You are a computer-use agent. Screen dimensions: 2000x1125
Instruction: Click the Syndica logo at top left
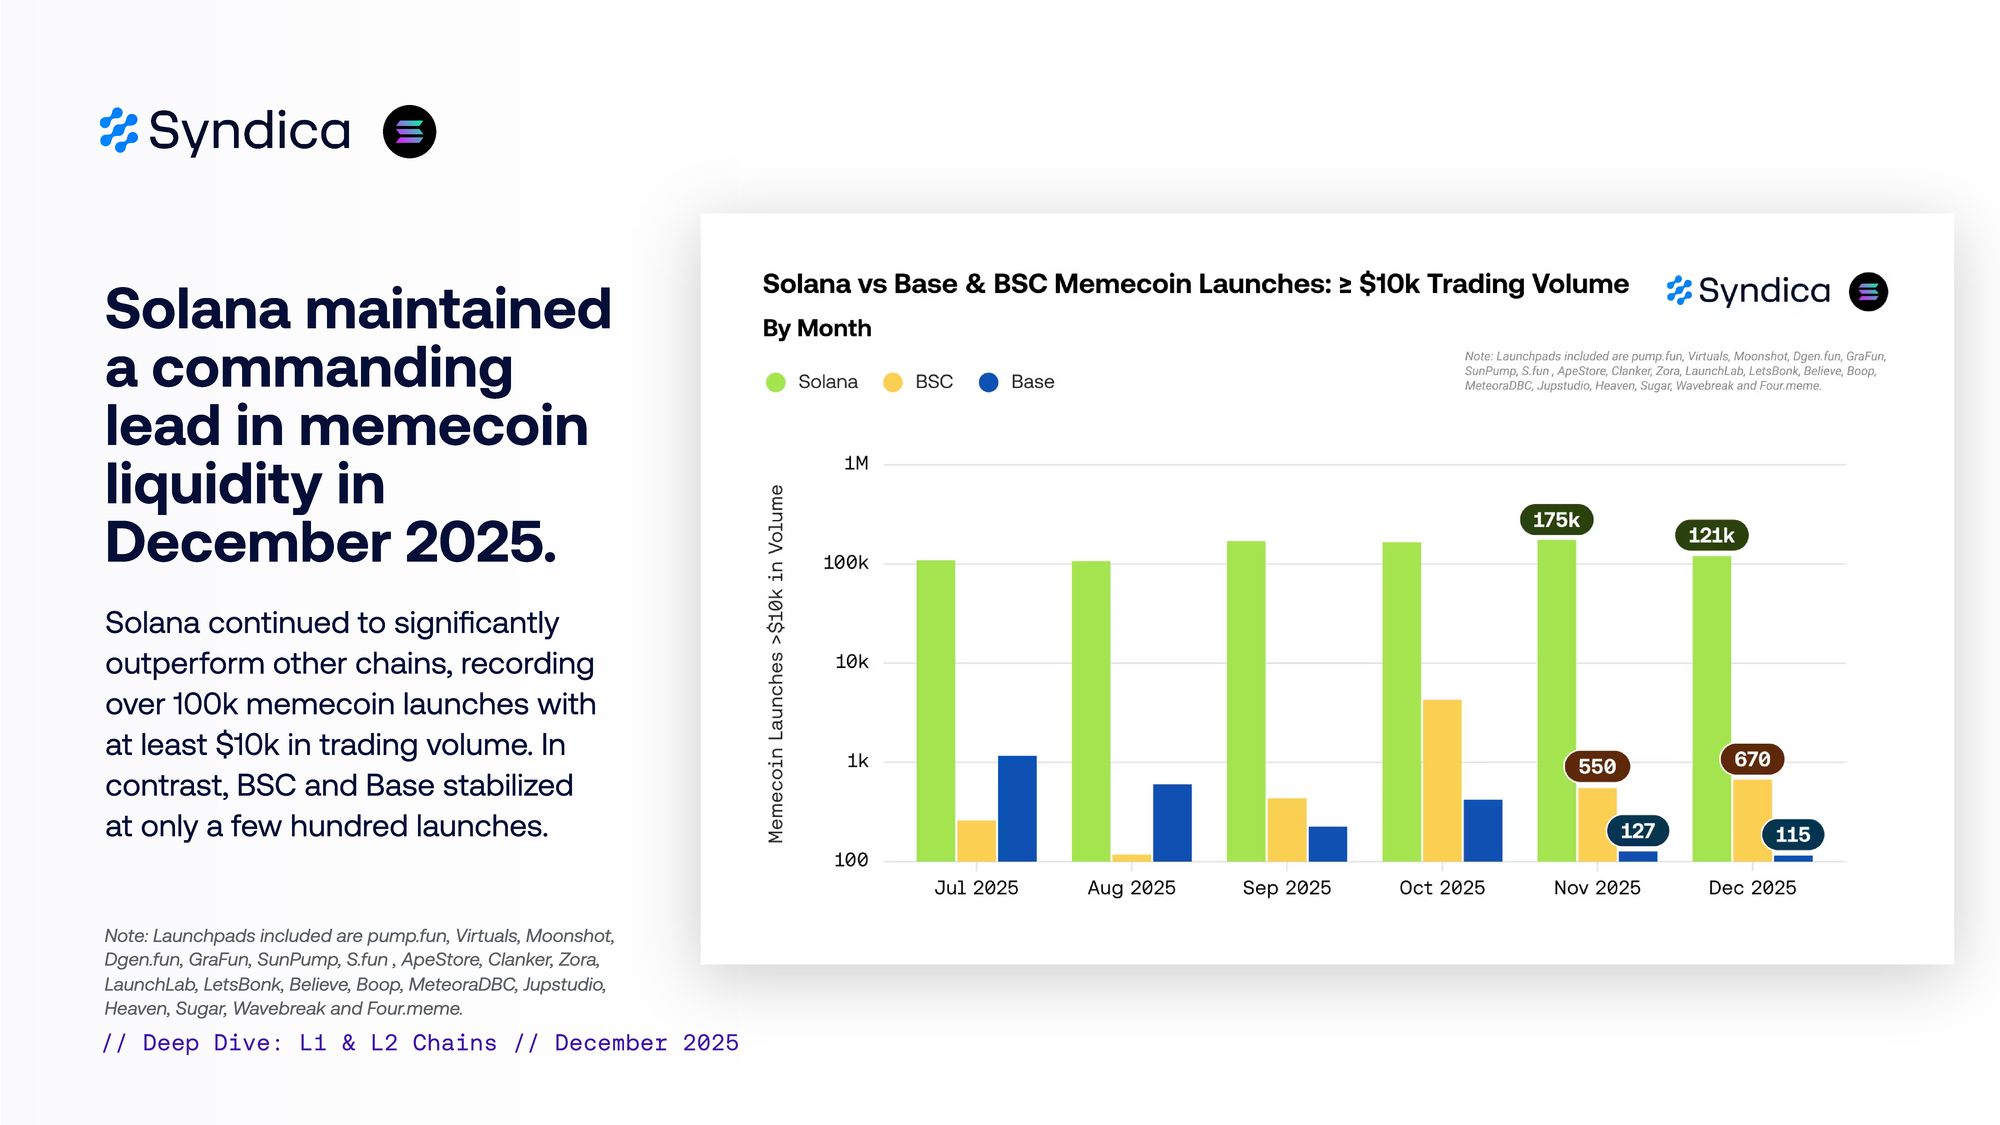[x=226, y=131]
